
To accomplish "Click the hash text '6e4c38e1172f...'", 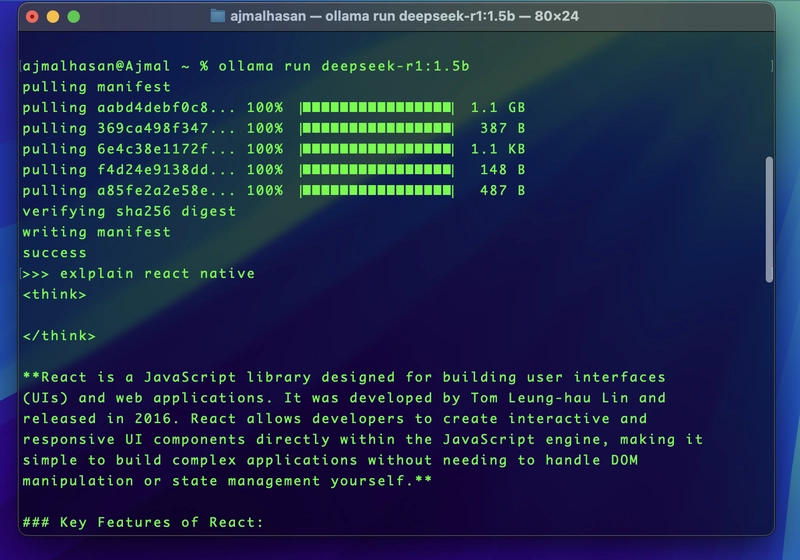I will click(x=166, y=149).
